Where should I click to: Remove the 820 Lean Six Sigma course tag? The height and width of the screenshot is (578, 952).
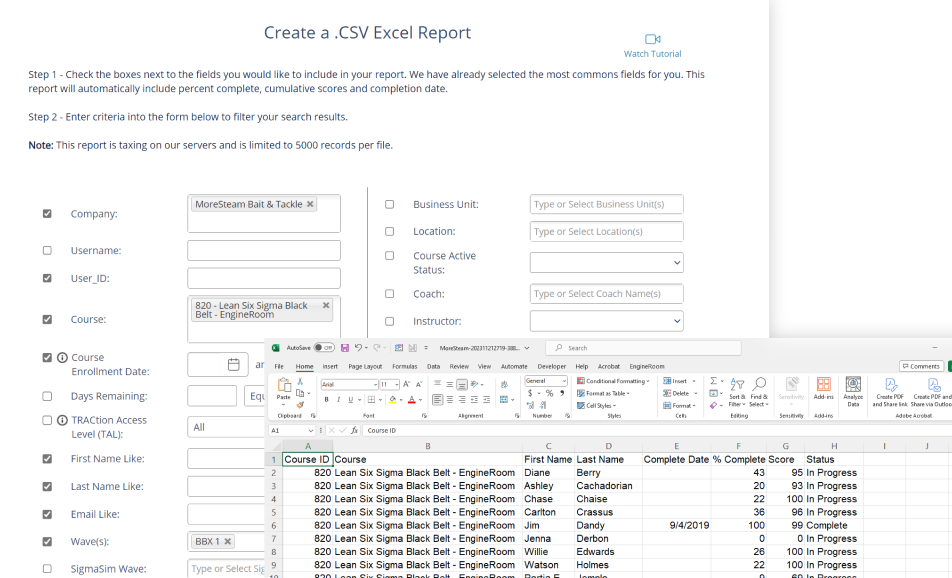coord(326,305)
